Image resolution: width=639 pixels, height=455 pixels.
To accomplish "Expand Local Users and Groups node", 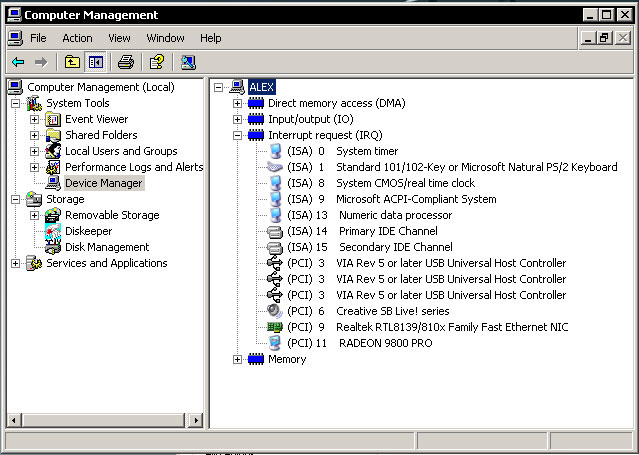I will [34, 151].
